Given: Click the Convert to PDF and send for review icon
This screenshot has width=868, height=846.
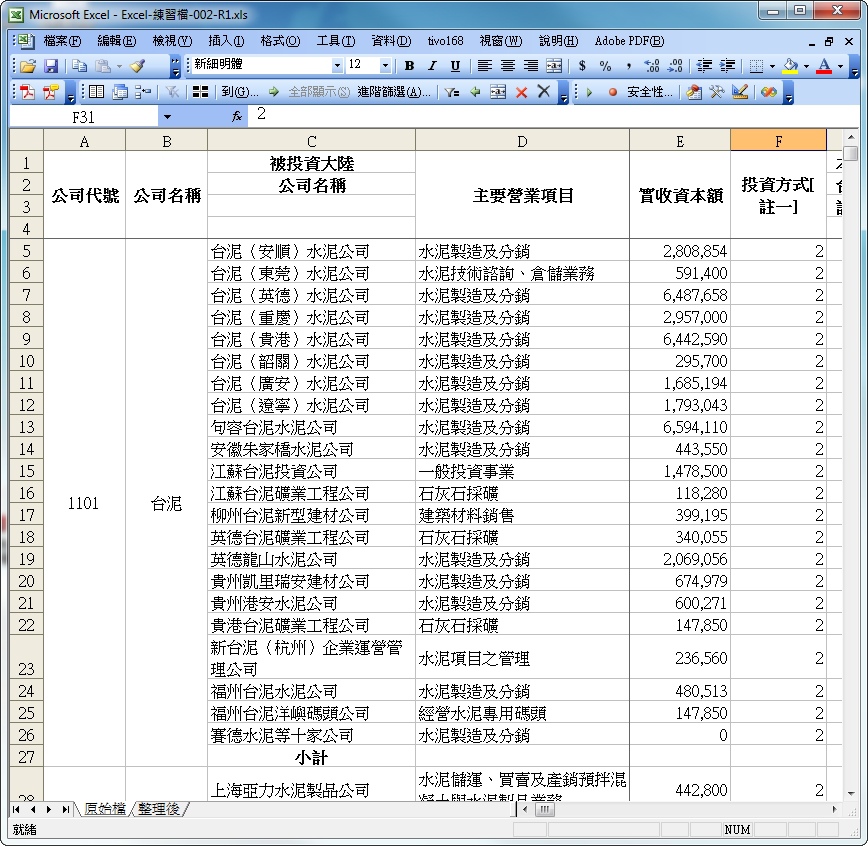Looking at the screenshot, I should click(x=51, y=92).
